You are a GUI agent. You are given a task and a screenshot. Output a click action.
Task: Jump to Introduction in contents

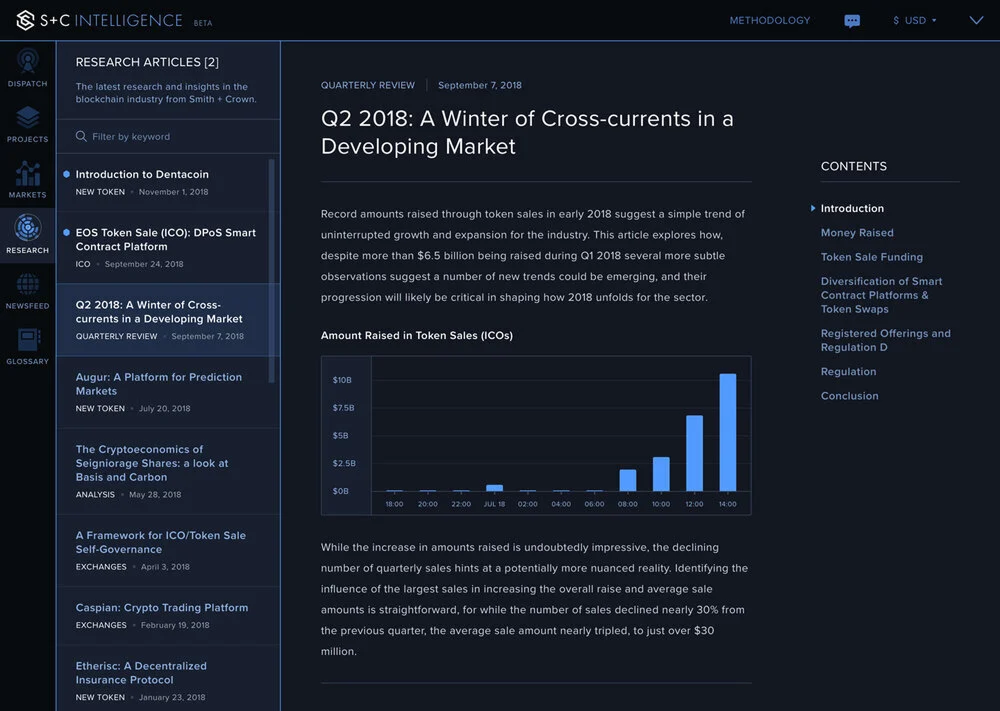[852, 209]
